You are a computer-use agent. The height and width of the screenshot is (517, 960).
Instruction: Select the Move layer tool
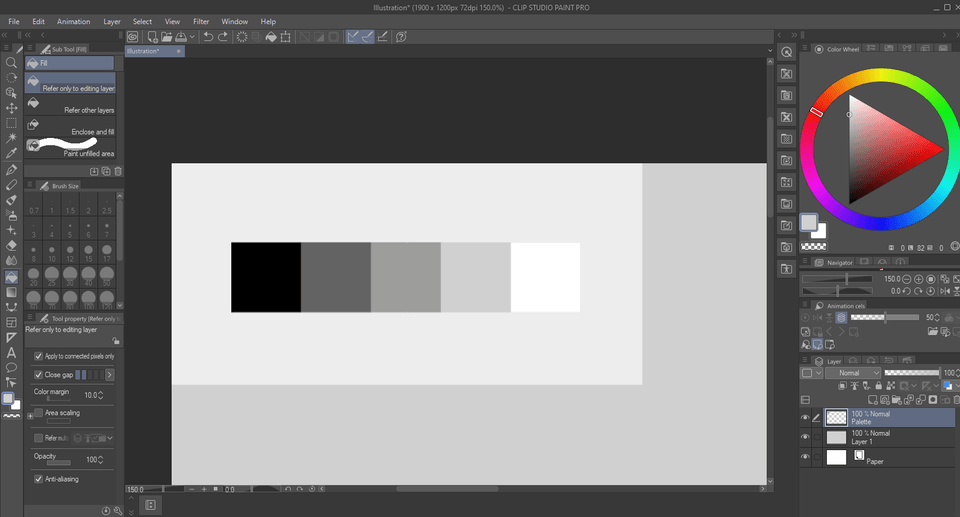click(11, 107)
